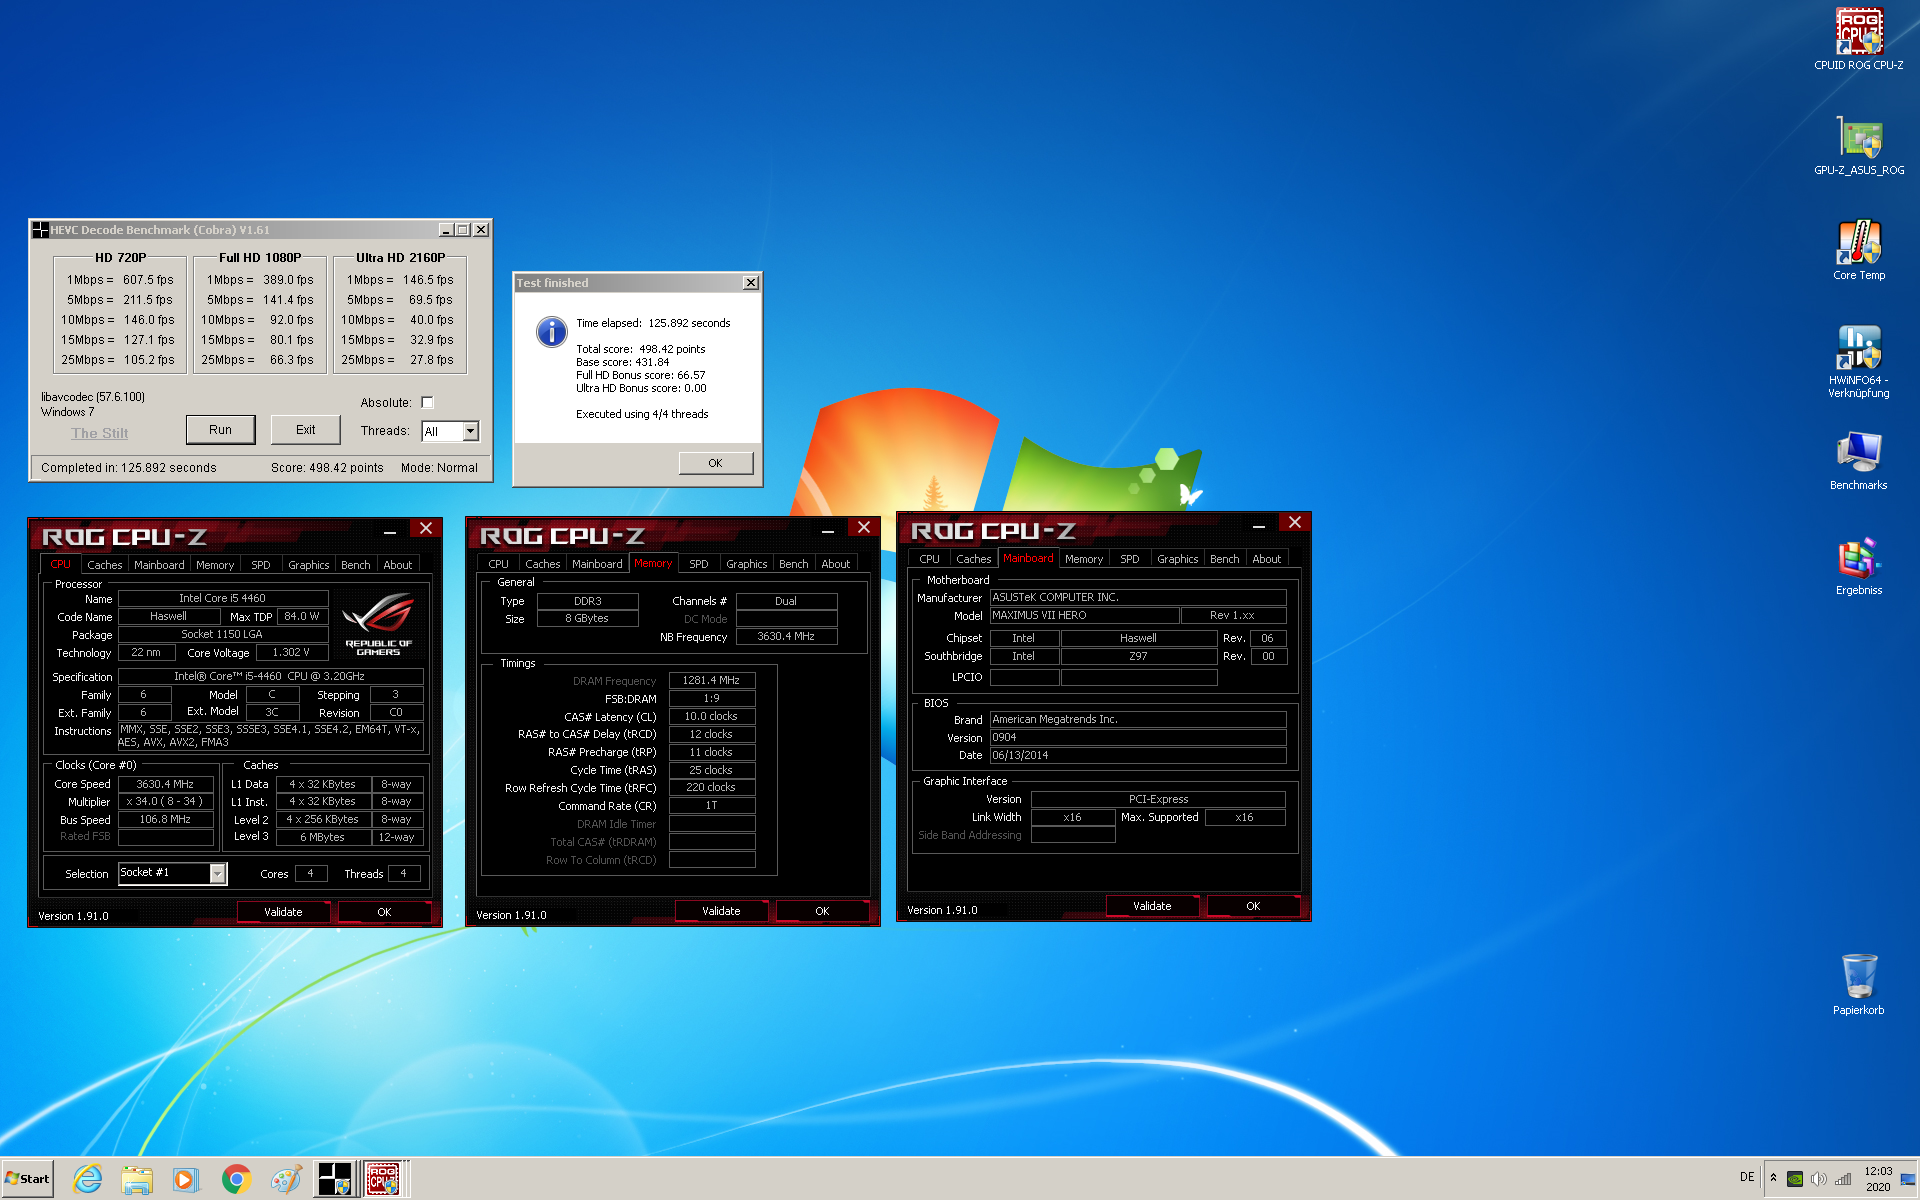Click MAXIMUS VII HERO model field

tap(1083, 615)
